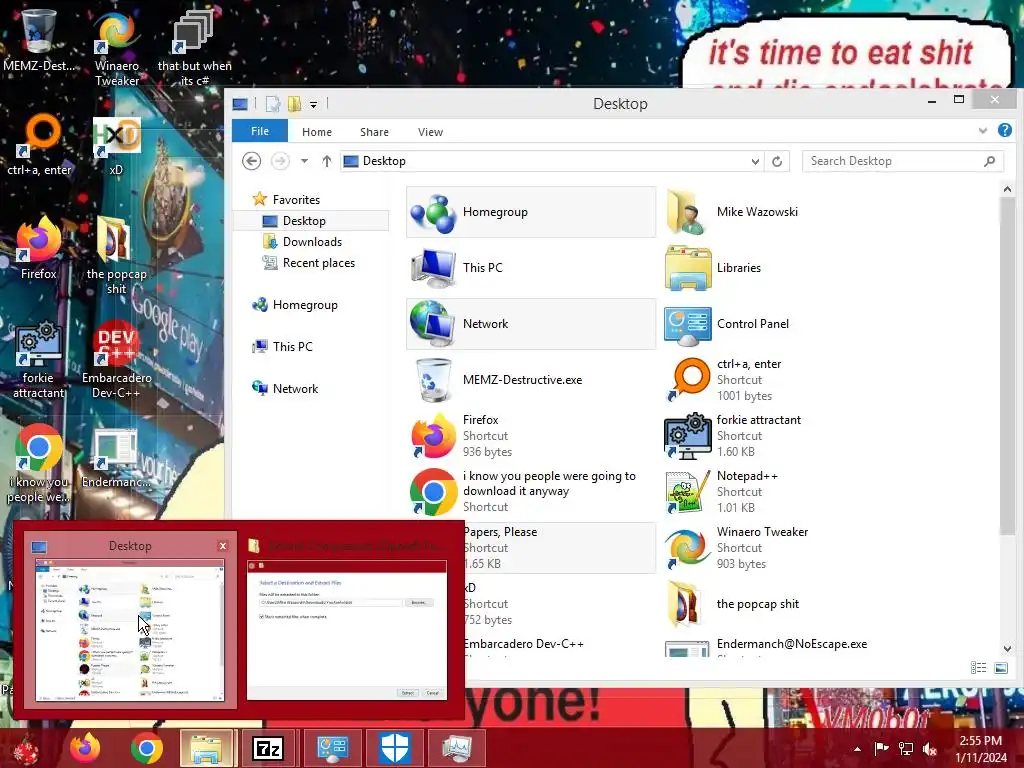Open the File tab in Explorer
Screen dimensions: 1024x768
click(260, 131)
